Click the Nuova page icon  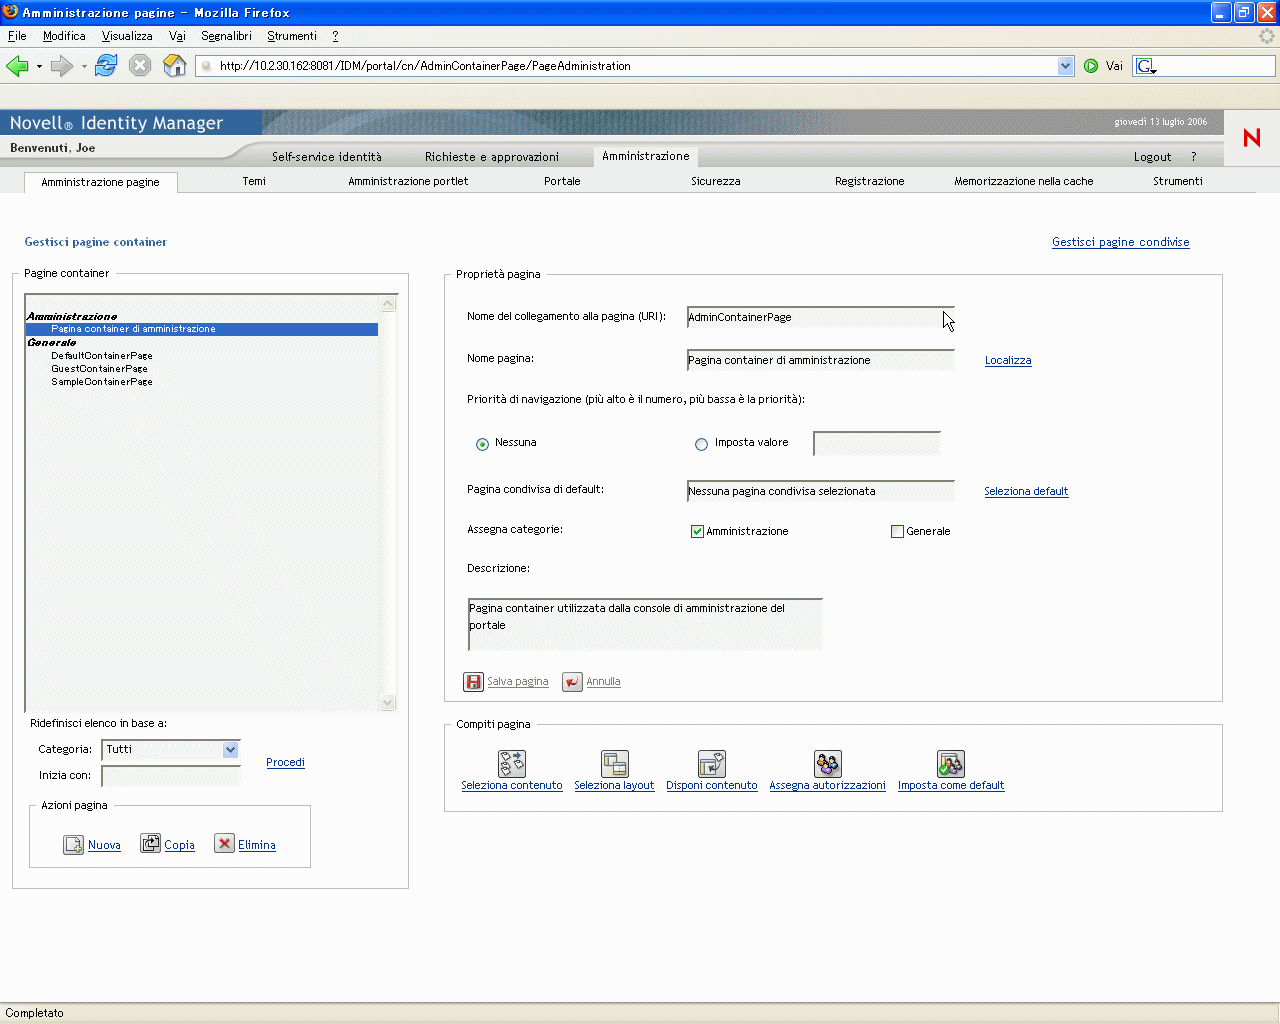tap(73, 845)
